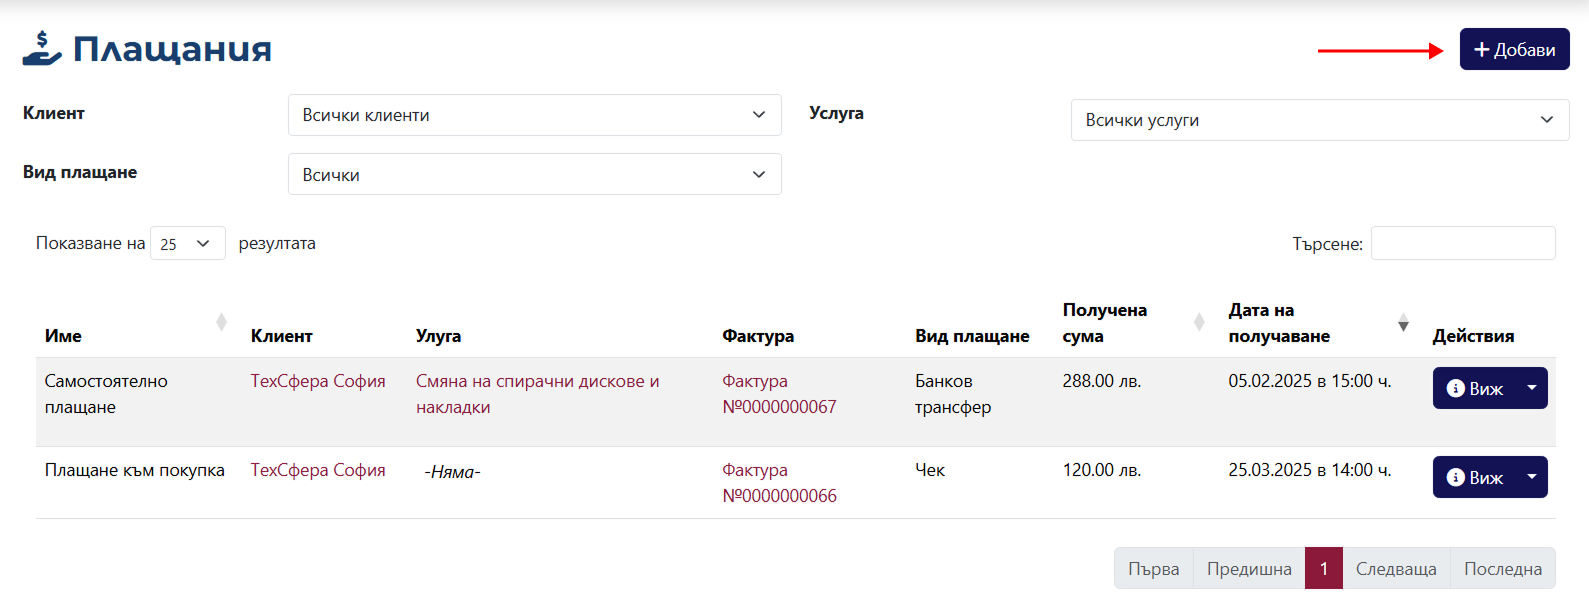Open the Всички клиенти client dropdown
This screenshot has height=616, width=1589.
click(534, 115)
